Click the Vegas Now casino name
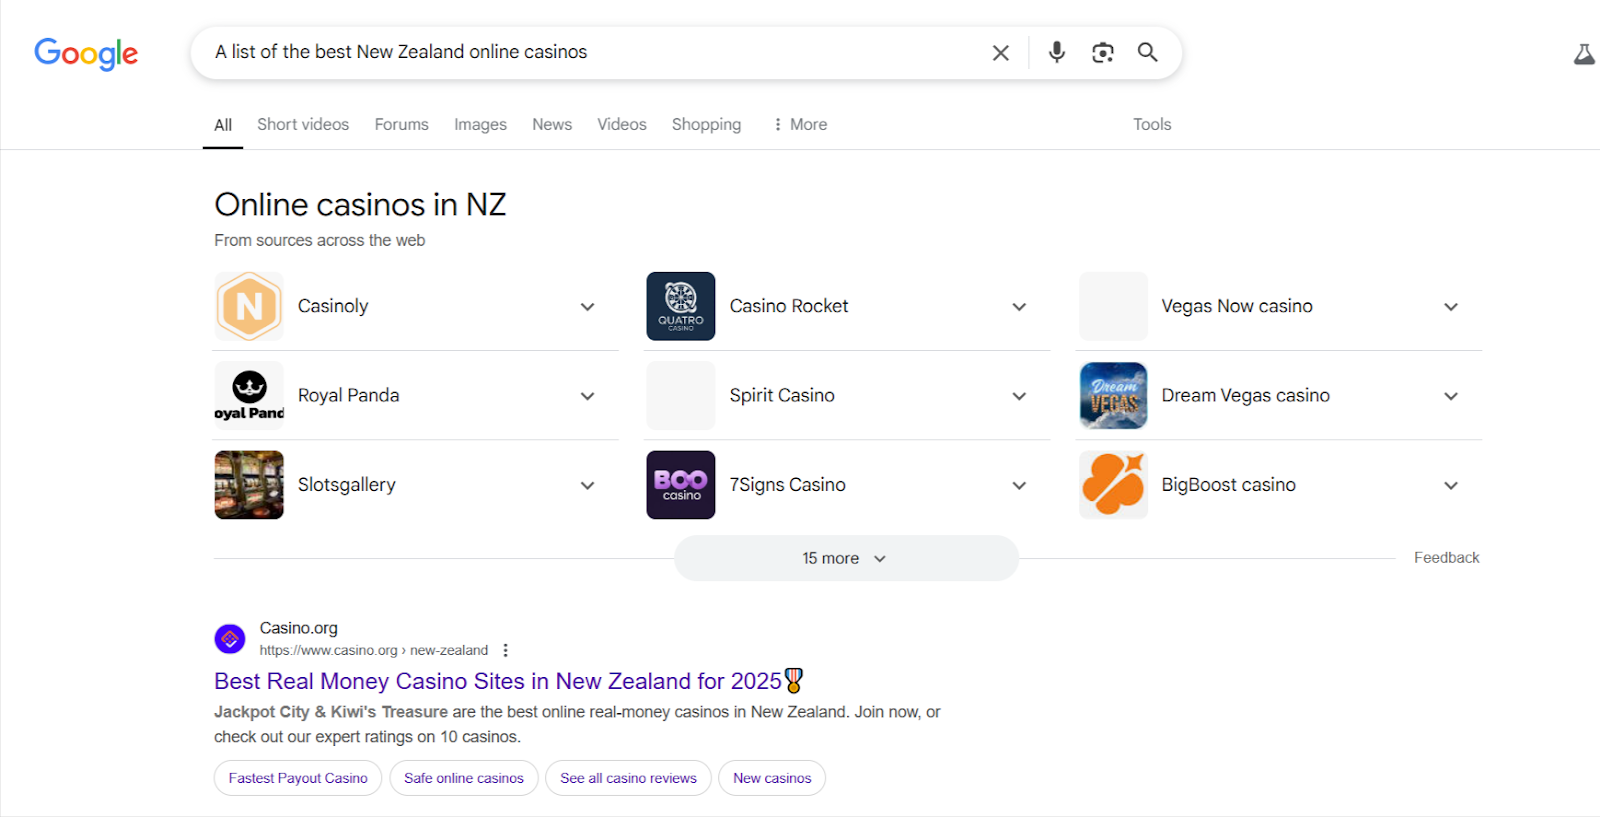The width and height of the screenshot is (1600, 817). click(x=1237, y=306)
